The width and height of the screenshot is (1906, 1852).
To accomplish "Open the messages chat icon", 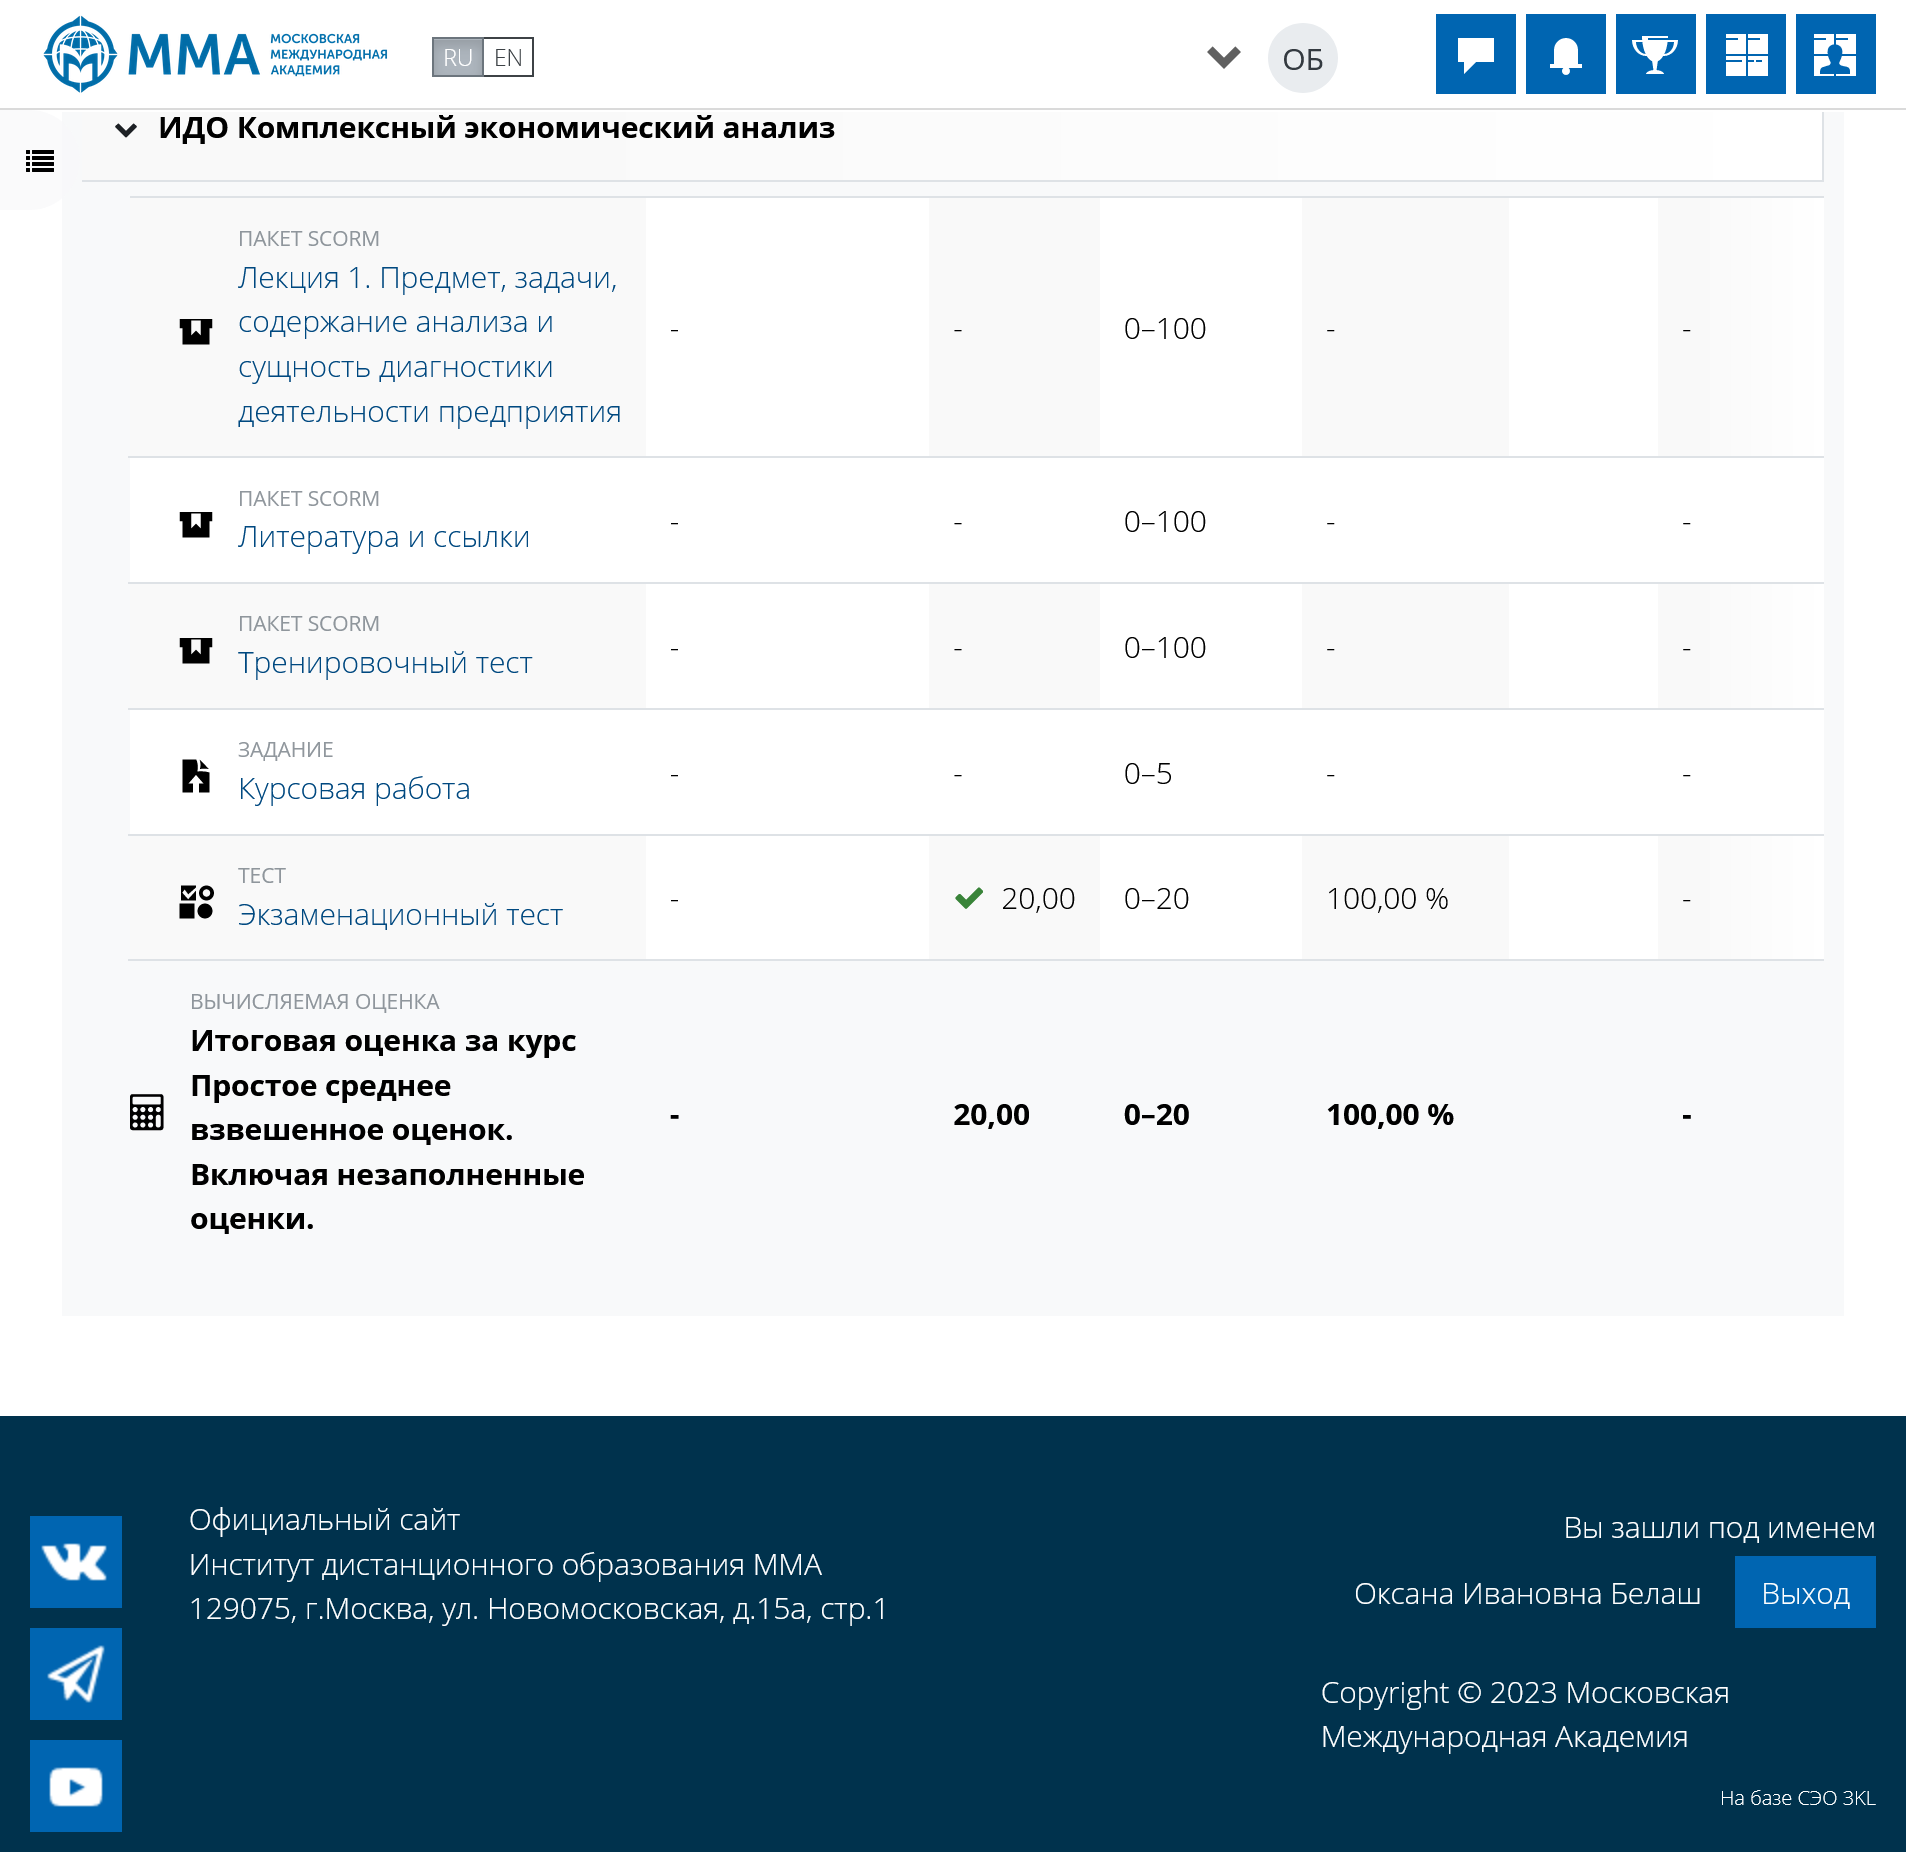I will point(1475,55).
